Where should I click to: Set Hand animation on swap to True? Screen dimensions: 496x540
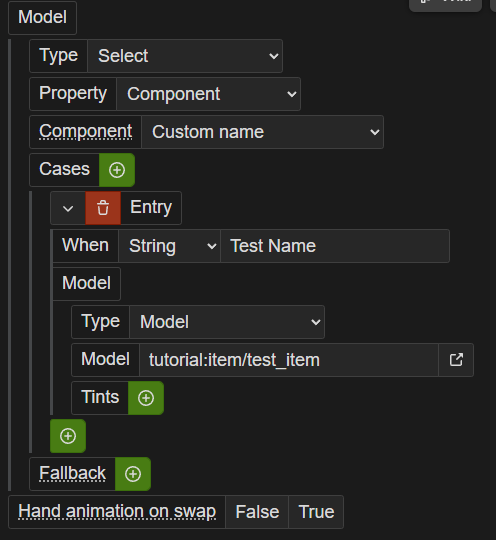point(316,512)
